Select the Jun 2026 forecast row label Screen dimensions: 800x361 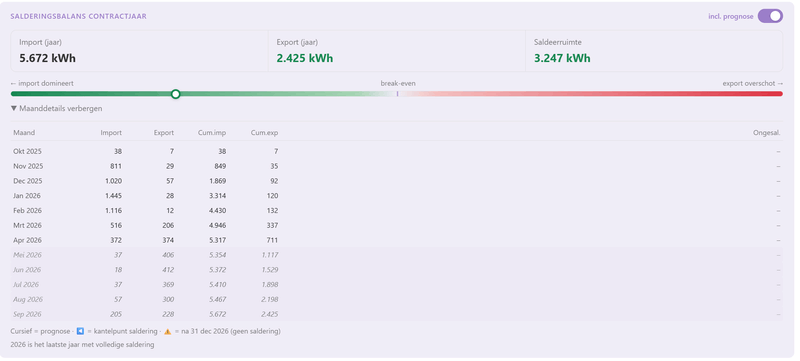pos(27,270)
